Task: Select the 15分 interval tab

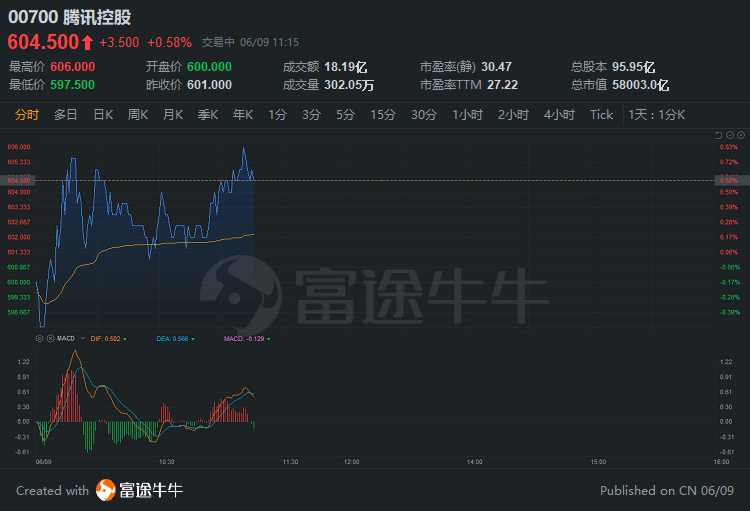Action: point(383,115)
